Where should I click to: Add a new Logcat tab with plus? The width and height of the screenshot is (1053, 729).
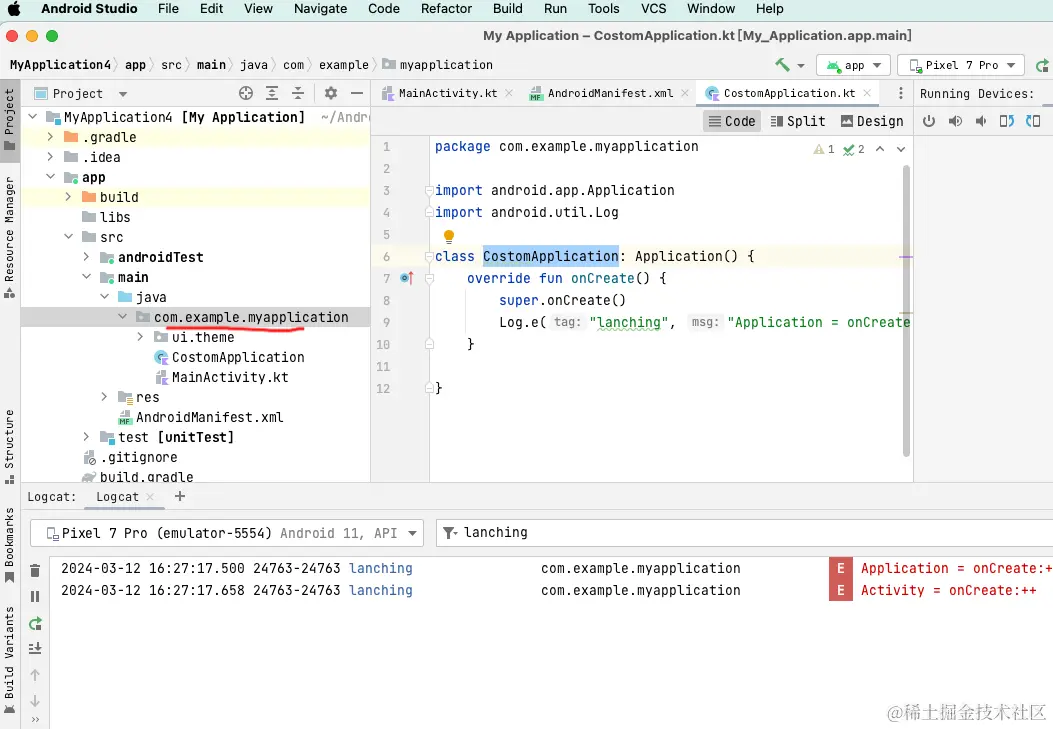179,496
